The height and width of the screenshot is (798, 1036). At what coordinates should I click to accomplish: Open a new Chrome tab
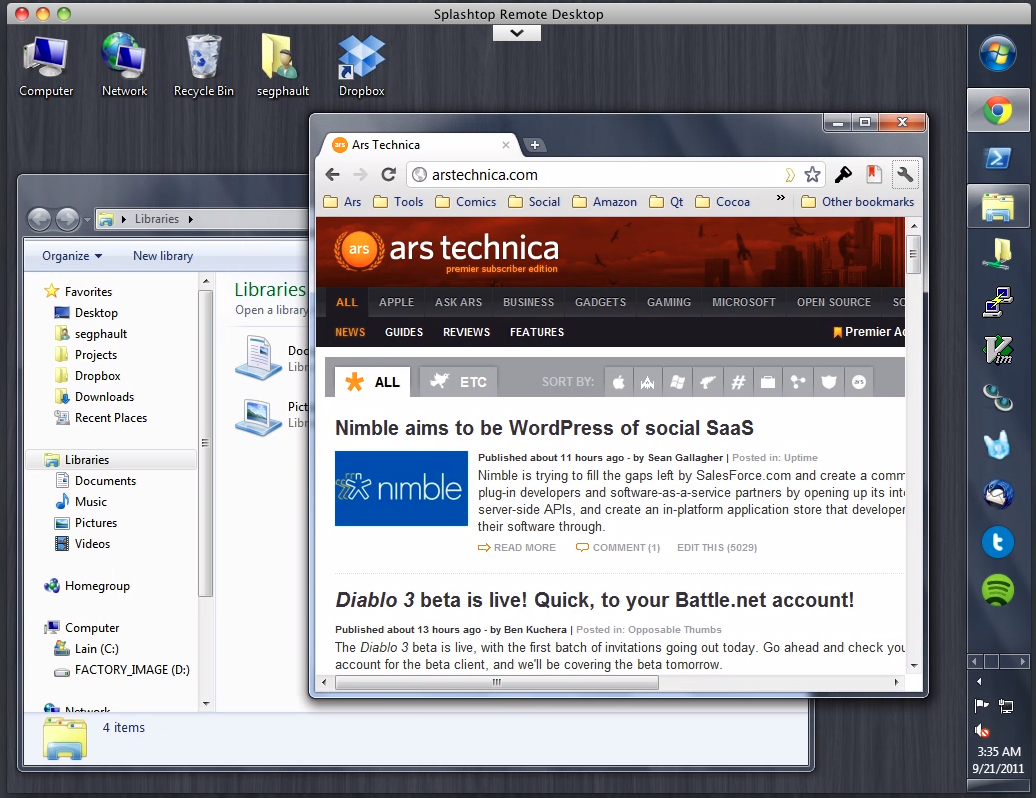[x=535, y=145]
